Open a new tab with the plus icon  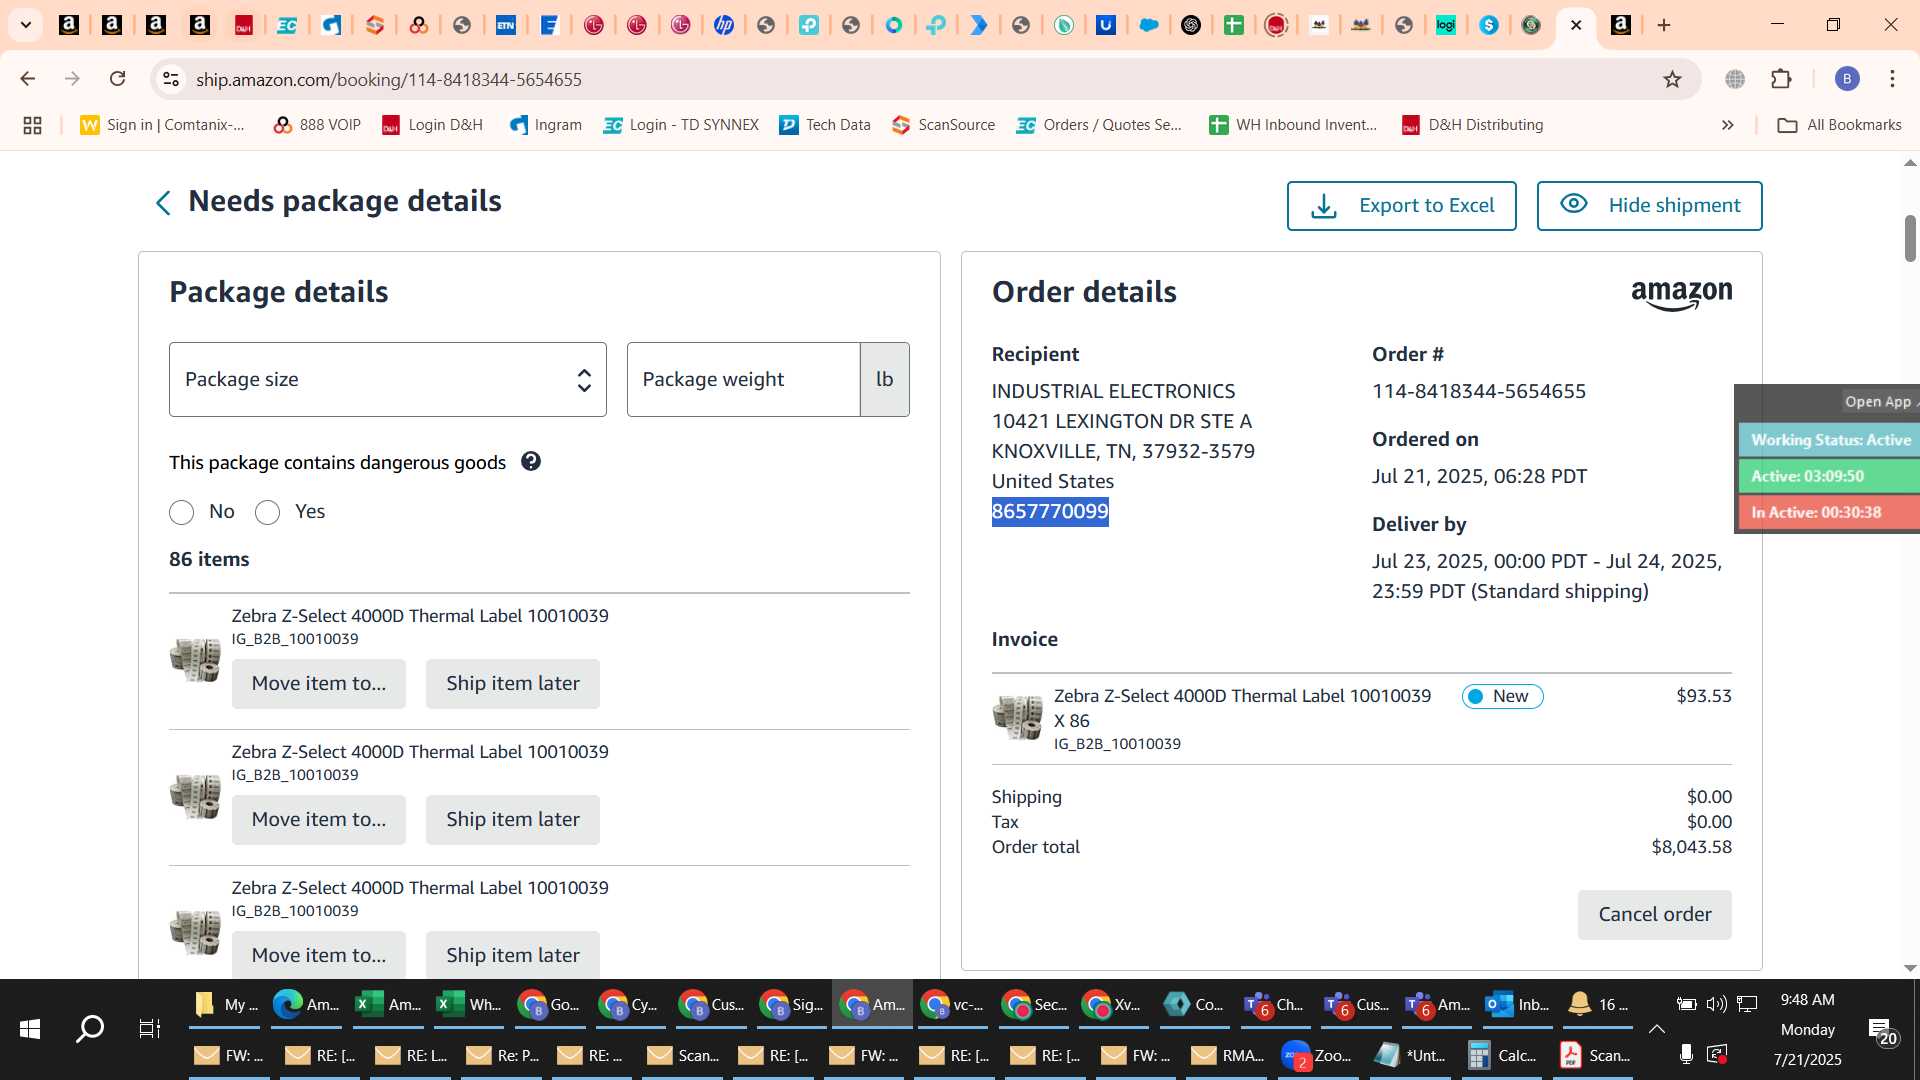pyautogui.click(x=1664, y=25)
